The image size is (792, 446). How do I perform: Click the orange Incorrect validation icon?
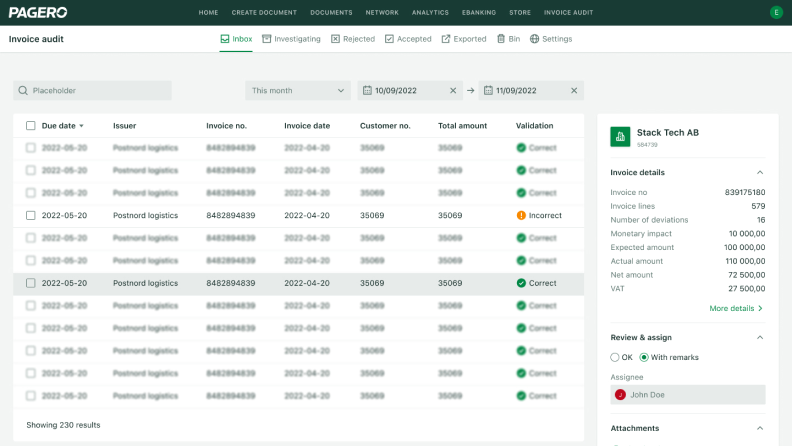[x=521, y=215]
